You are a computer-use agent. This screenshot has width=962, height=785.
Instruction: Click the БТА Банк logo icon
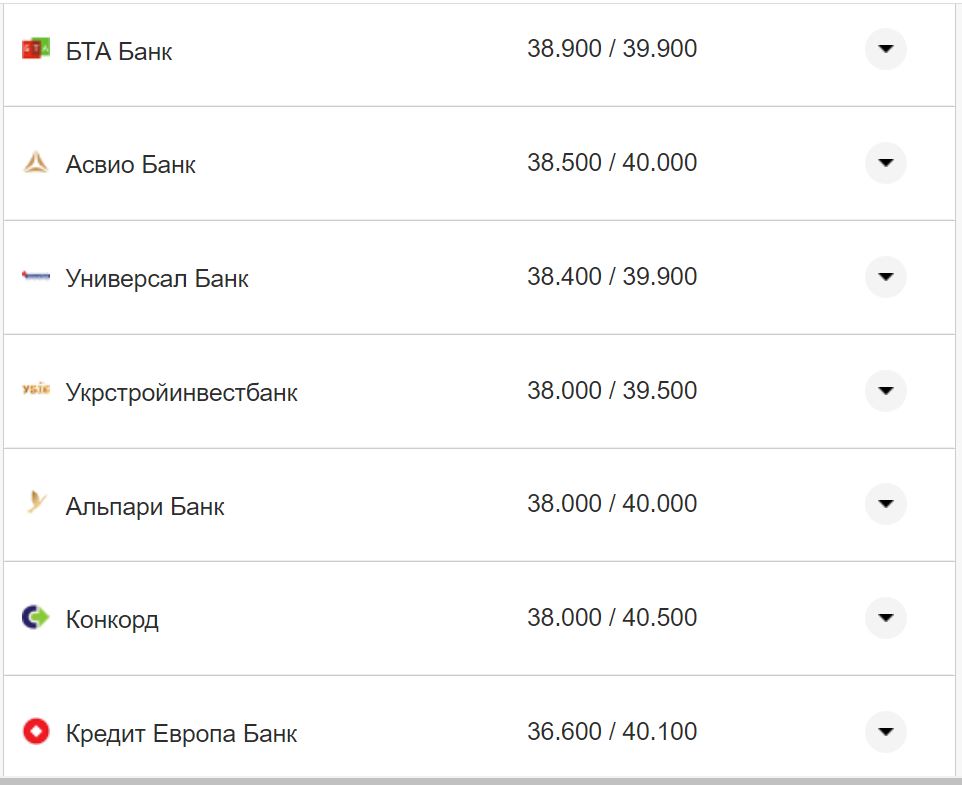[36, 49]
